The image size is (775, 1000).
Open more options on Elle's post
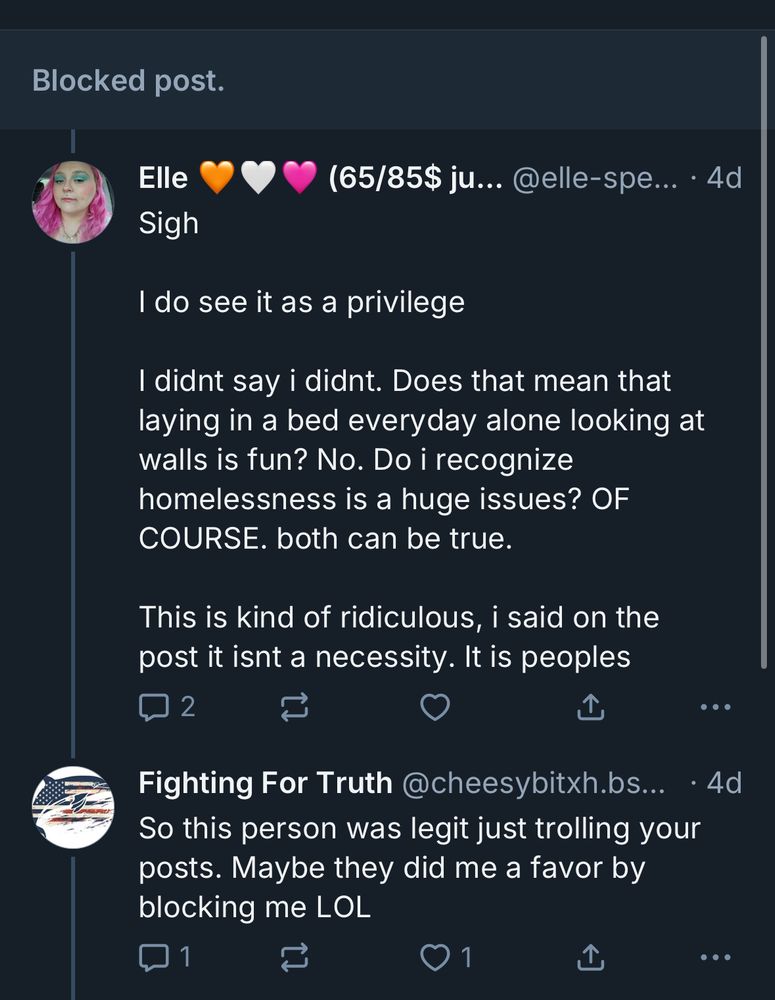pos(716,707)
